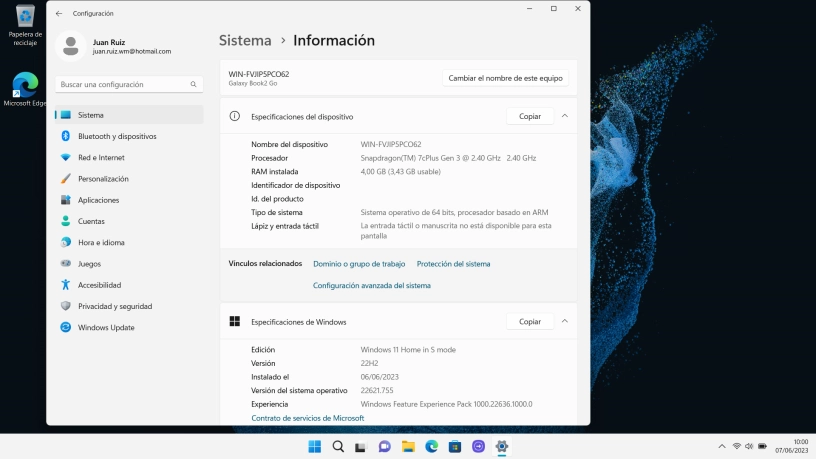Copy the Especificaciones del dispositivo details
This screenshot has width=816, height=459.
click(x=530, y=117)
